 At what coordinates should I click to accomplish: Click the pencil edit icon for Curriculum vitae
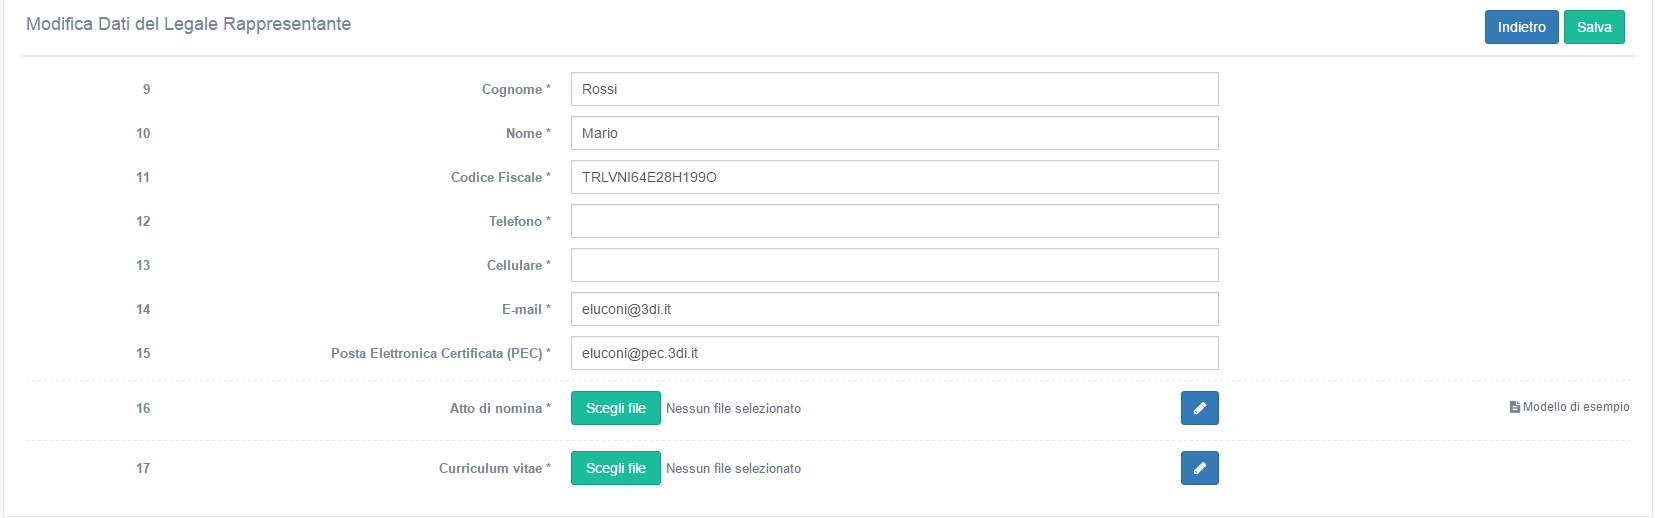[1199, 468]
